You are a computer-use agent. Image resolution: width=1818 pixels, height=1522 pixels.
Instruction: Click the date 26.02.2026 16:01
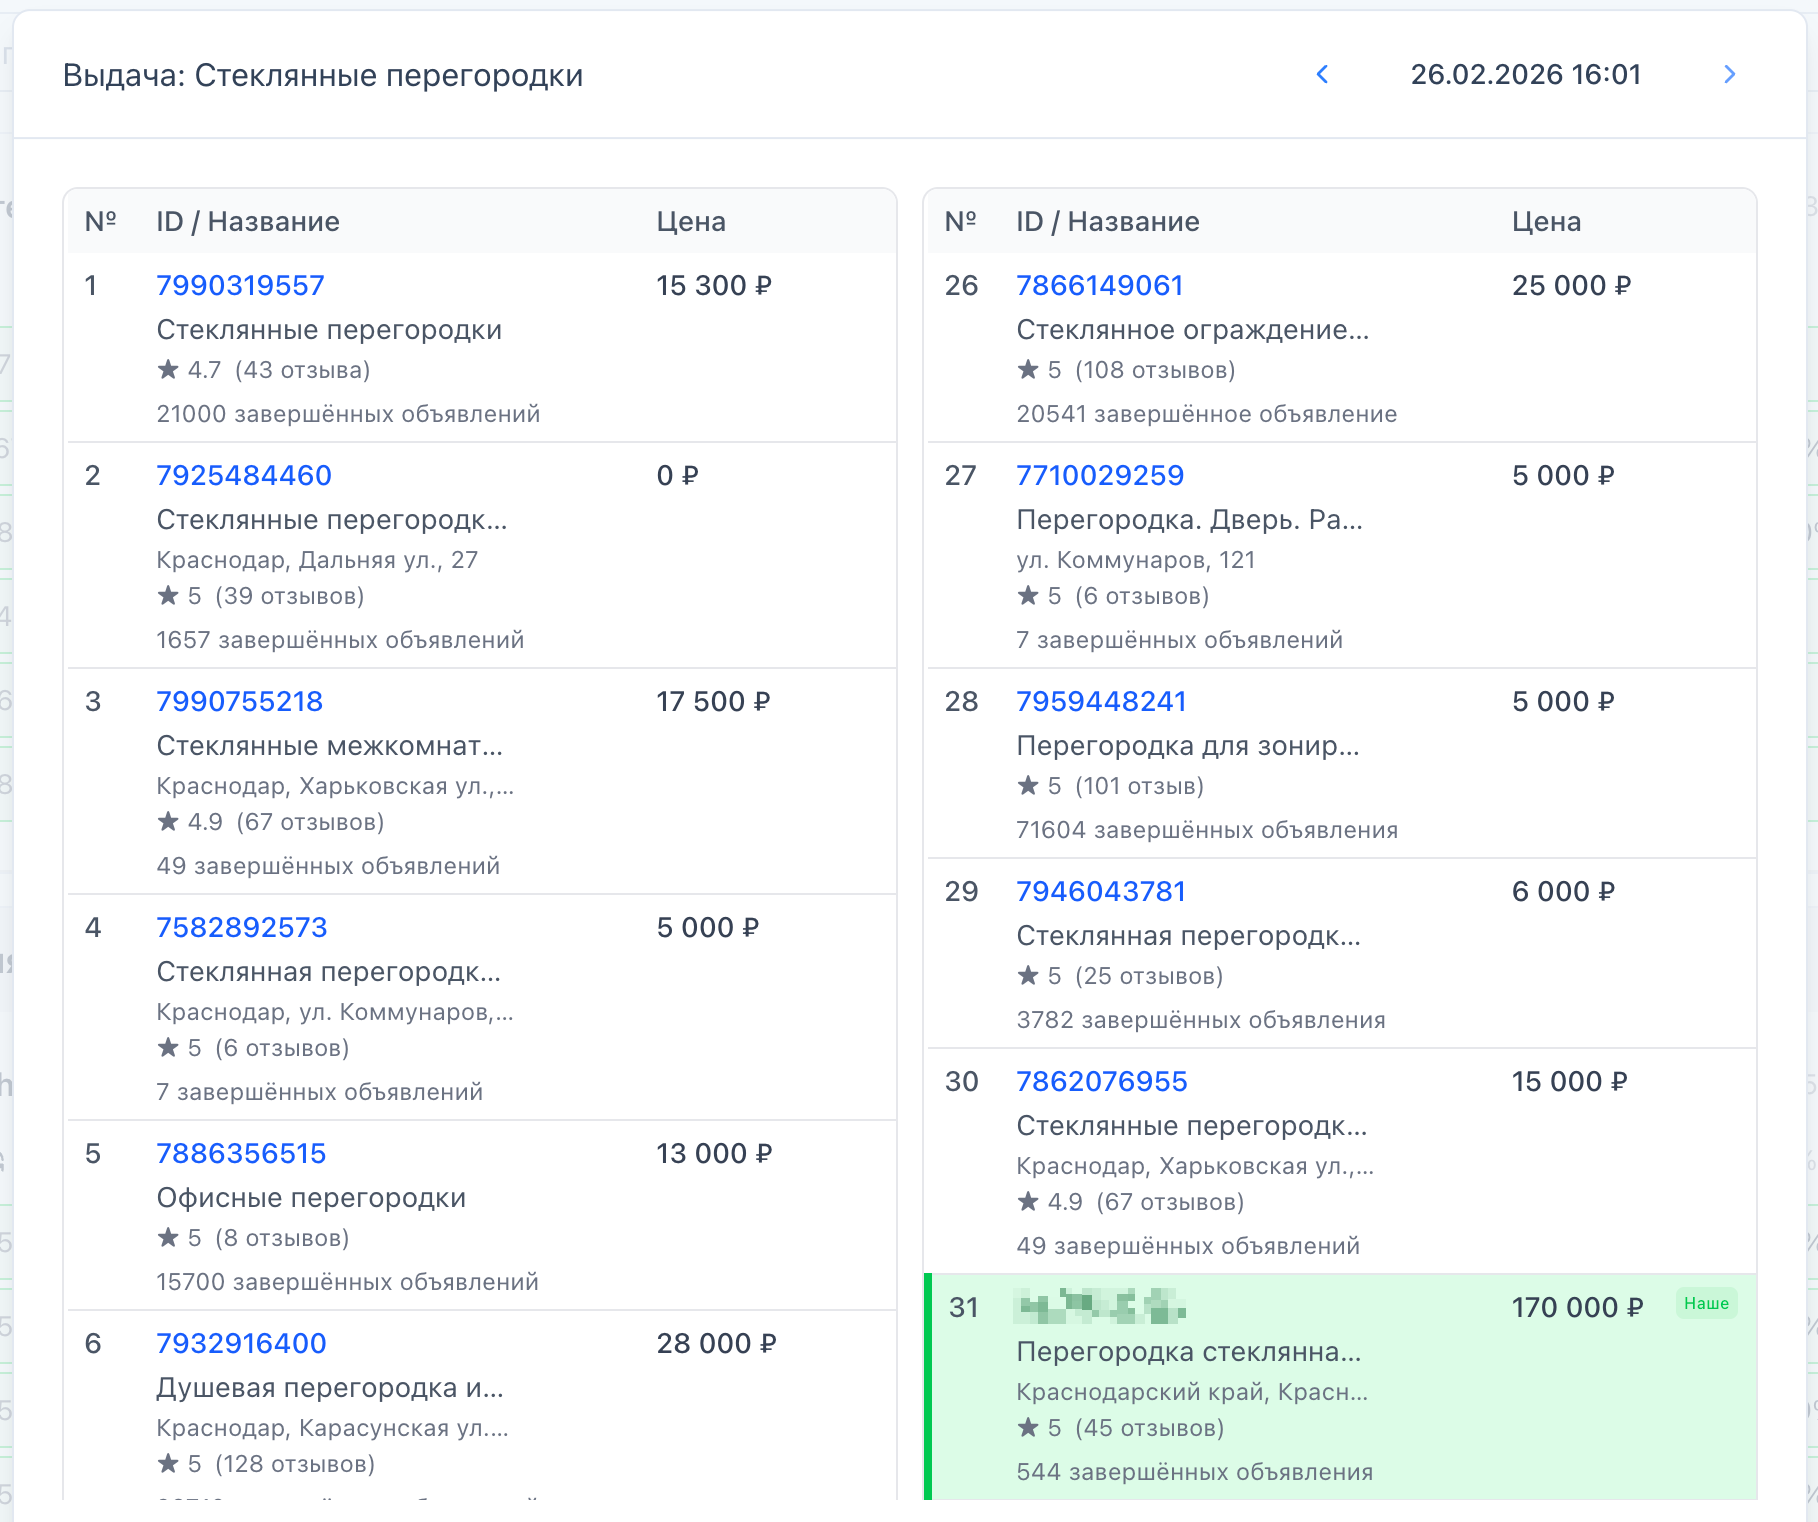pos(1525,75)
